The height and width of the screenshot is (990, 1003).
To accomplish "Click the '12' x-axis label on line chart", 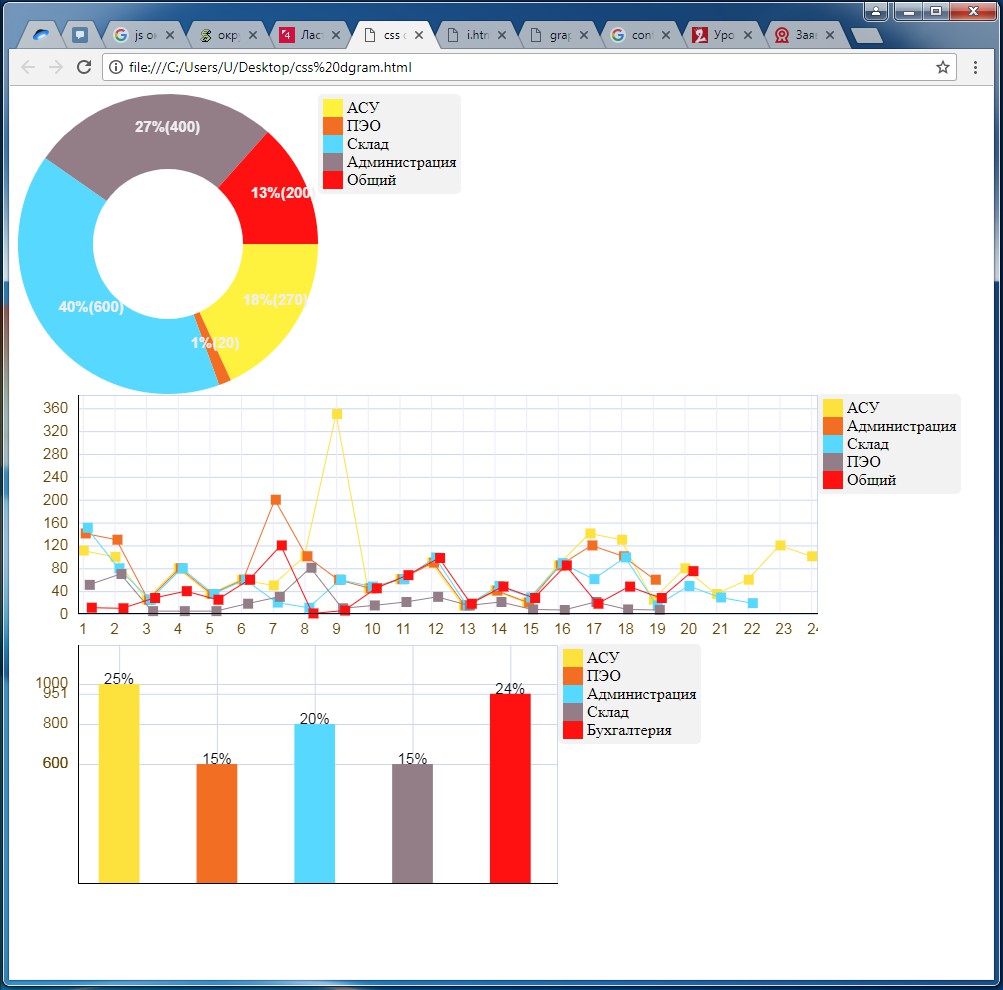I will tap(436, 629).
